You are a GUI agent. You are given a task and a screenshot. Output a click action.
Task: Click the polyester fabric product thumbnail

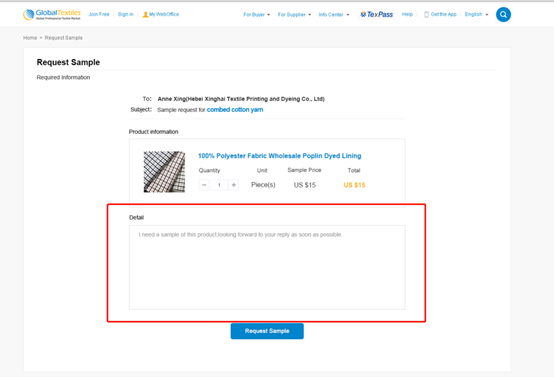(164, 172)
